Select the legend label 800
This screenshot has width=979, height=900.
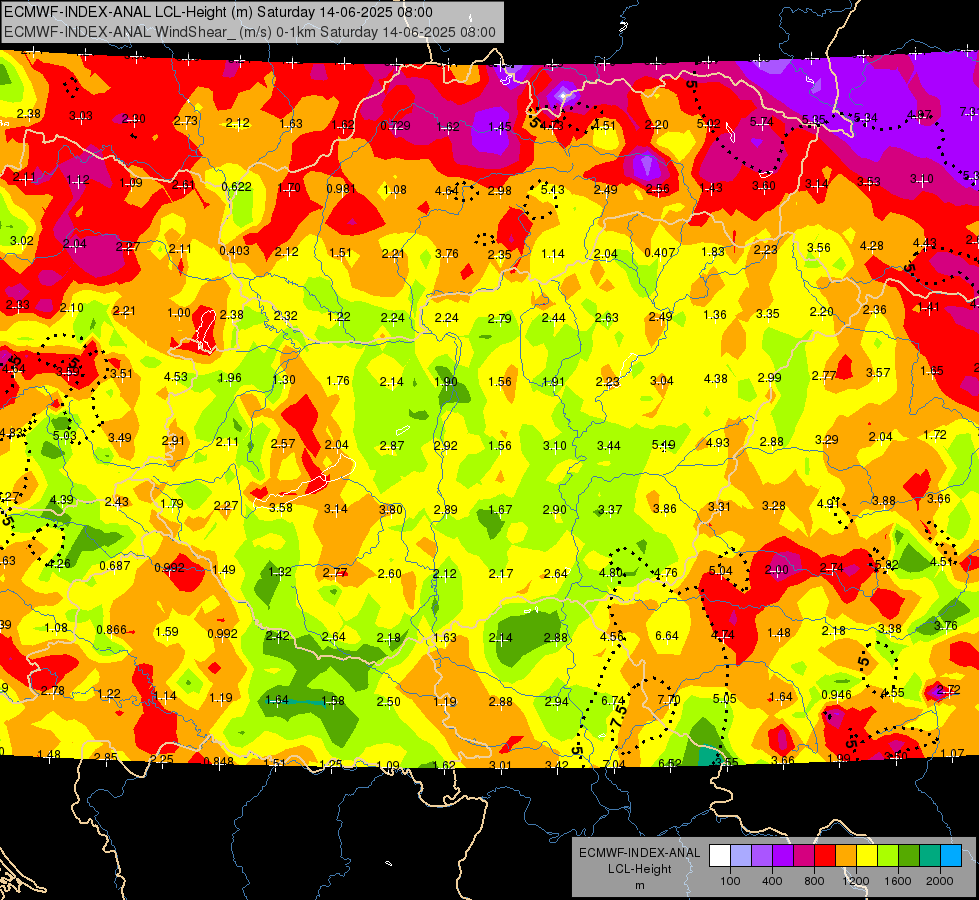pos(814,881)
